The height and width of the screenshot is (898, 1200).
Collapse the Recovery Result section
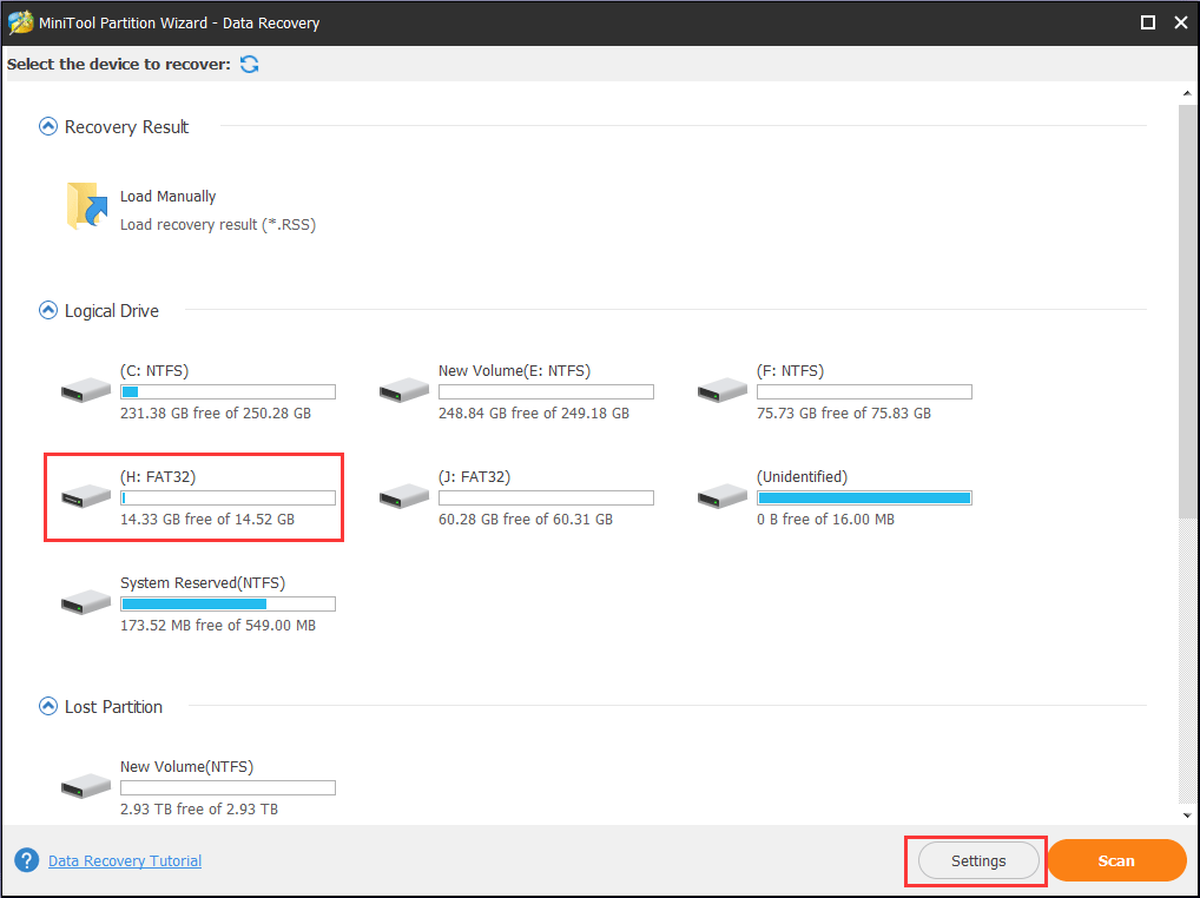pyautogui.click(x=48, y=127)
